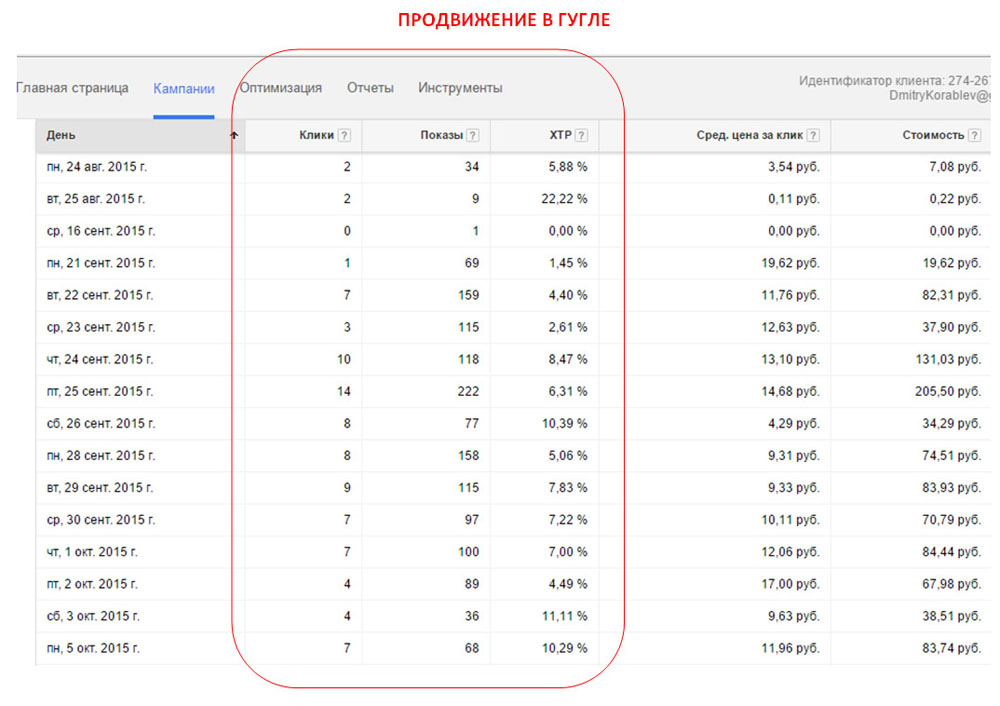The height and width of the screenshot is (706, 1000).
Task: Open help icon next to Стоимость
Action: tap(974, 135)
